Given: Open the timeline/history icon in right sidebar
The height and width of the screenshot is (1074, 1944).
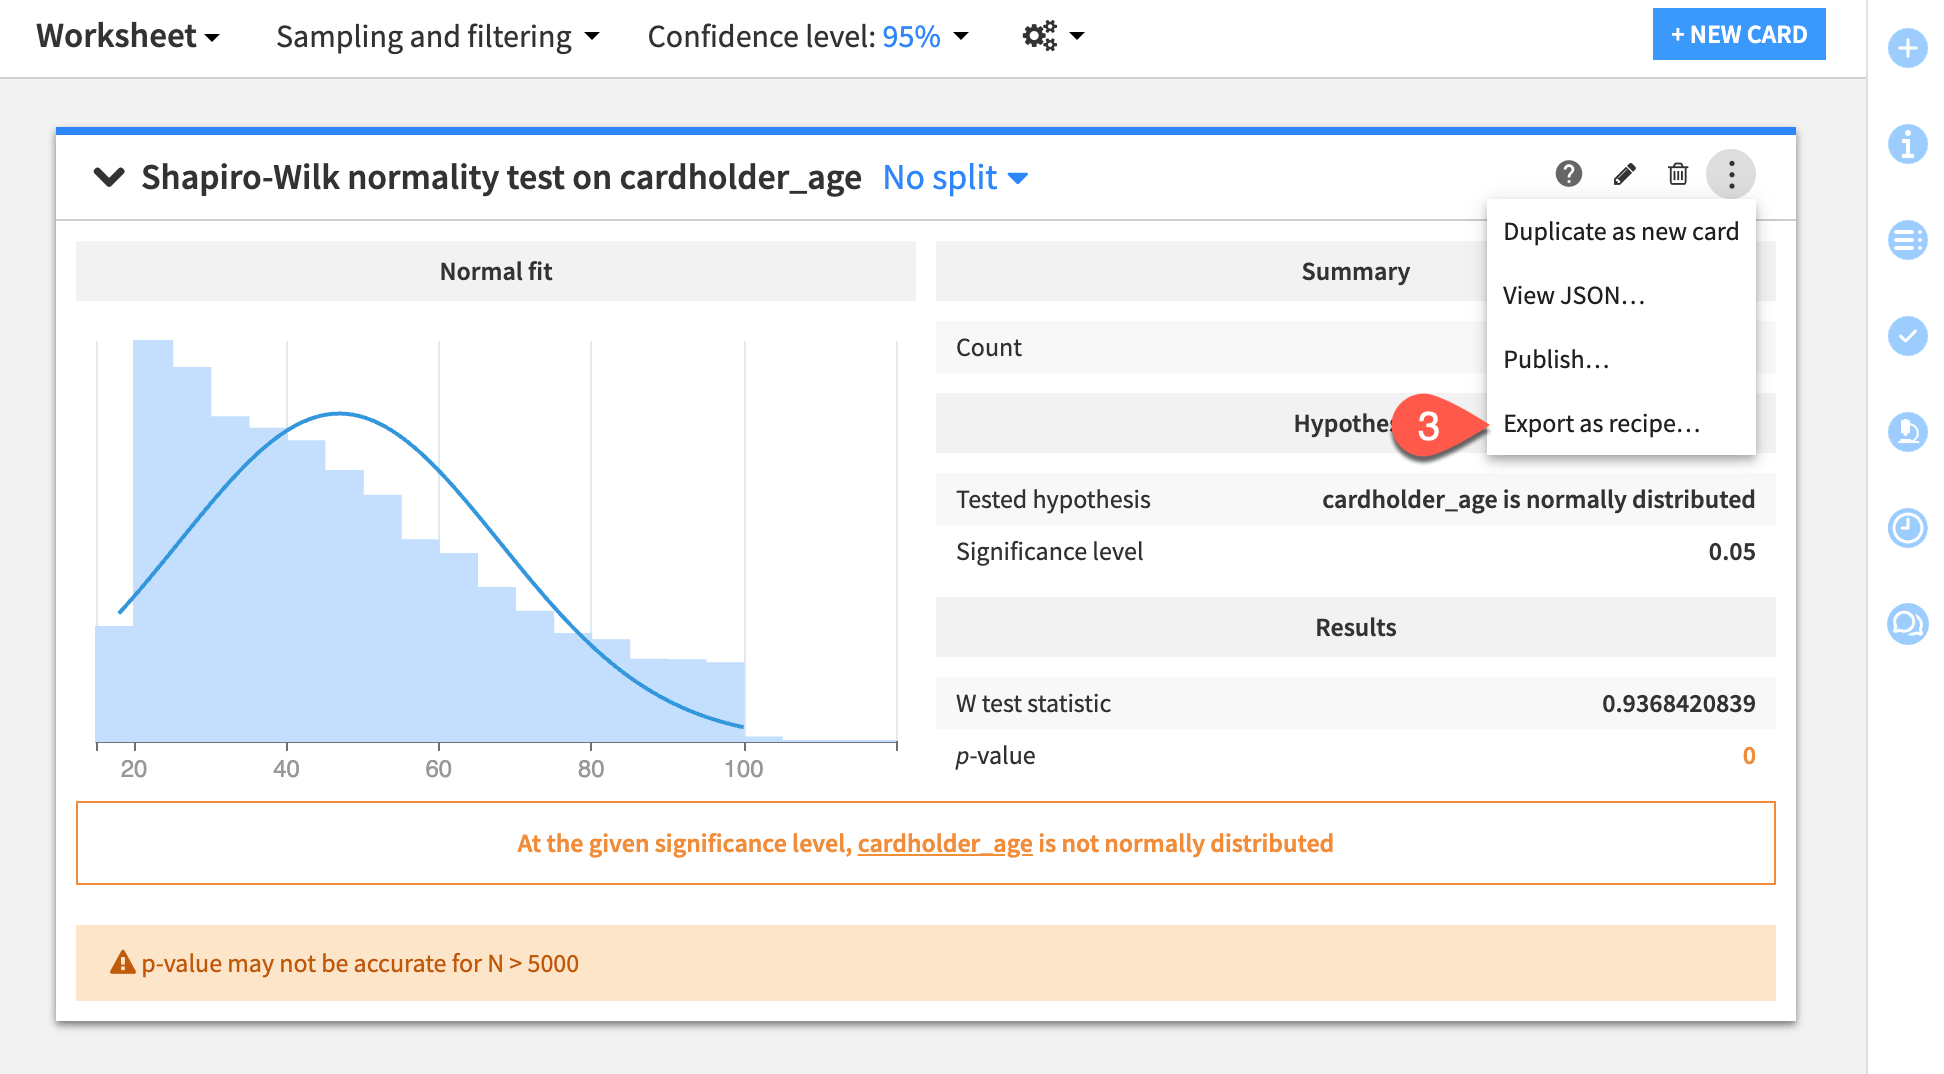Looking at the screenshot, I should click(x=1908, y=528).
